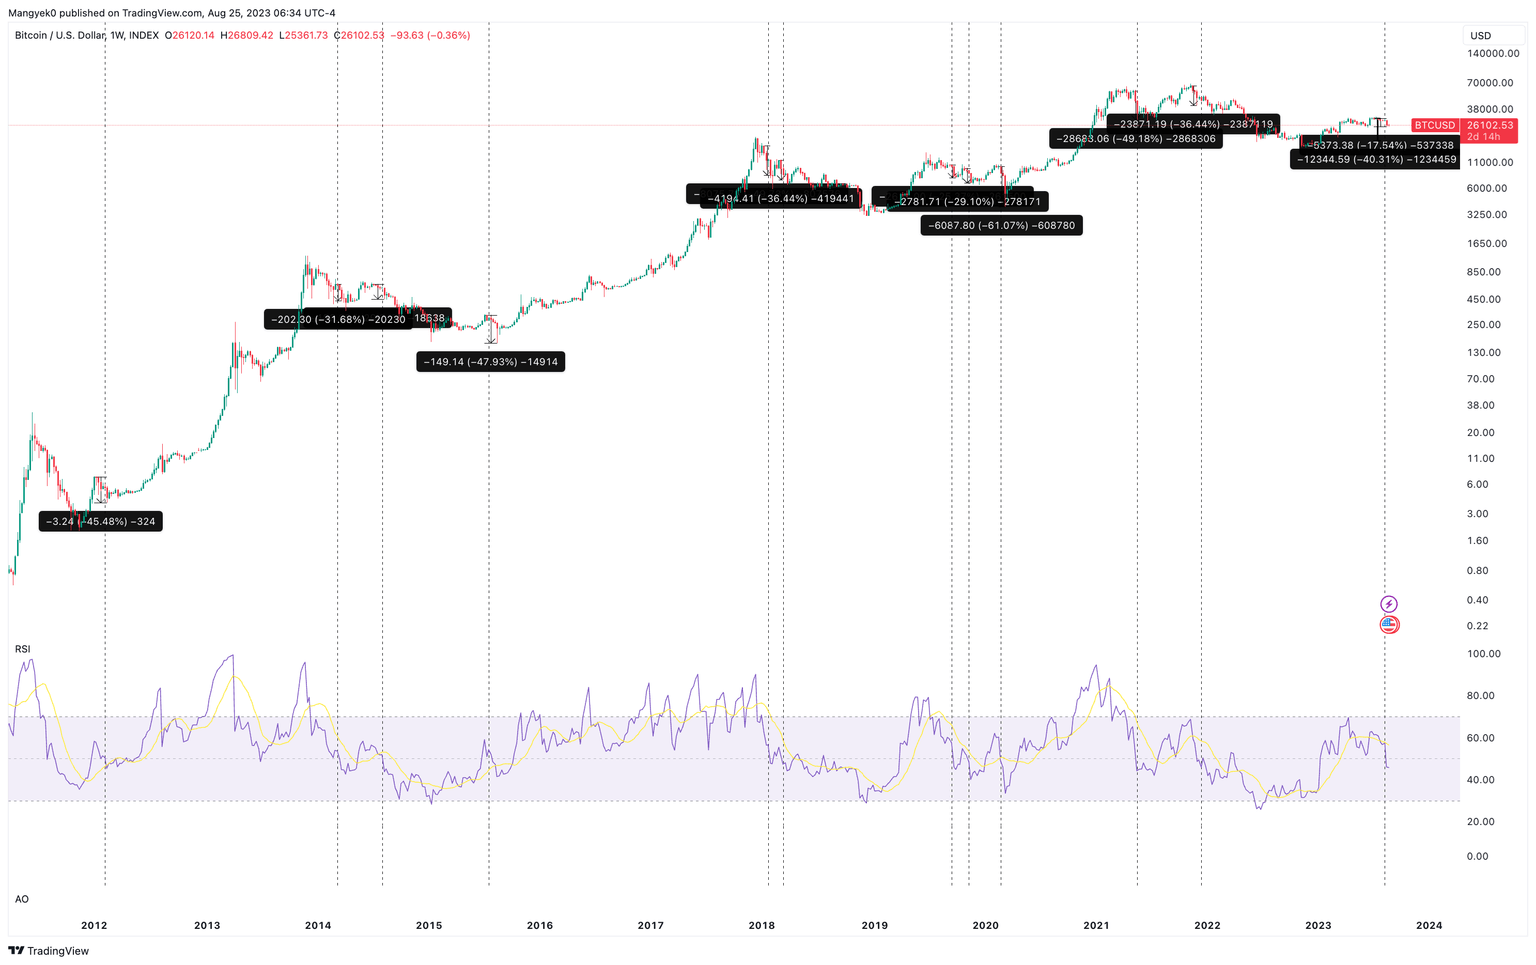Click the 2d 14h countdown timer

point(1484,137)
